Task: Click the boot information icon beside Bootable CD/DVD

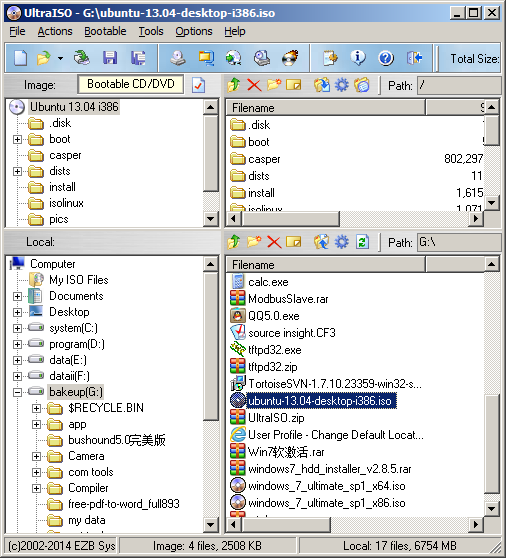Action: (x=198, y=85)
